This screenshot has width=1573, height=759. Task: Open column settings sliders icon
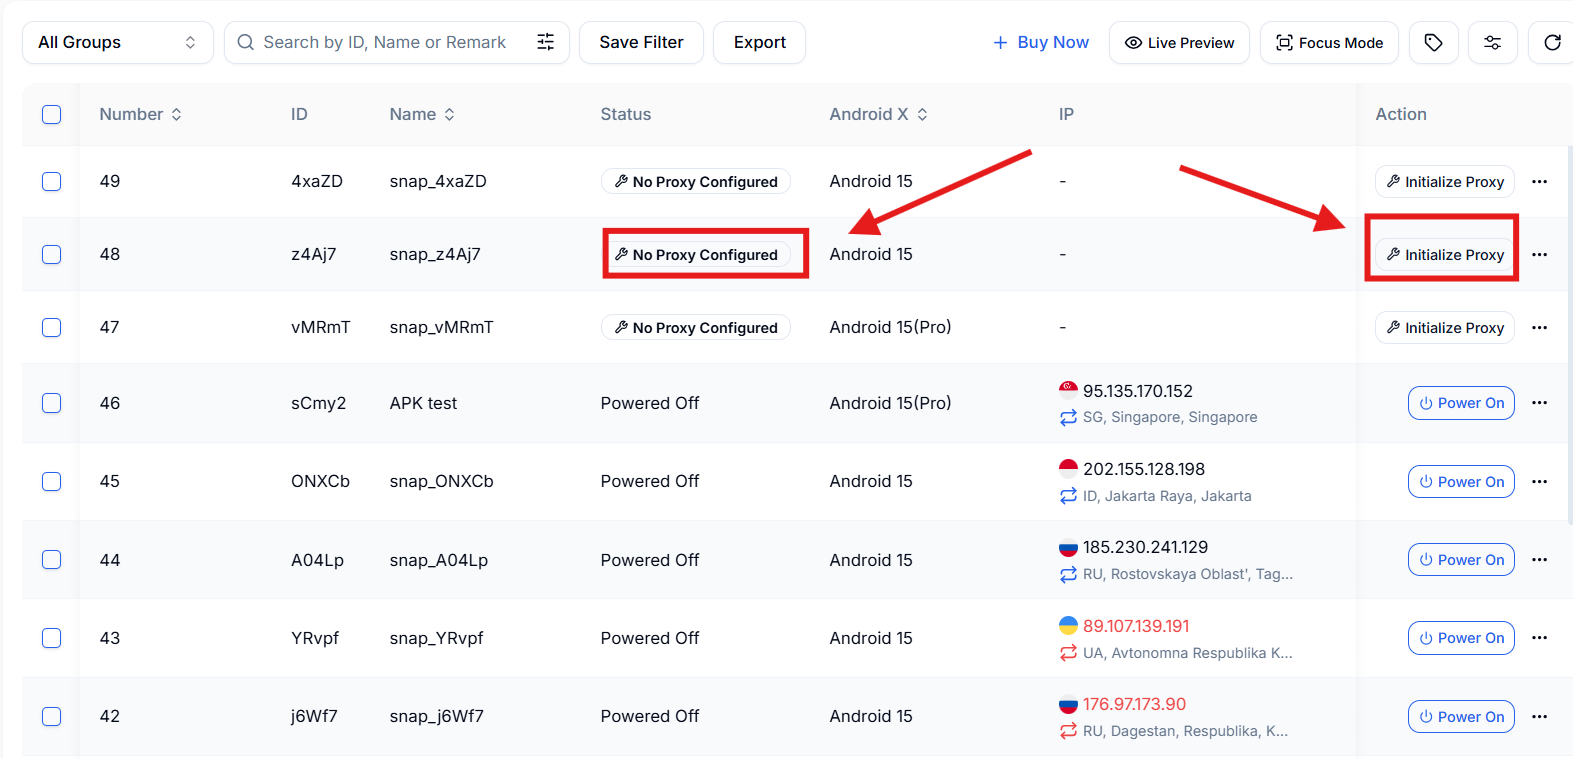1492,42
